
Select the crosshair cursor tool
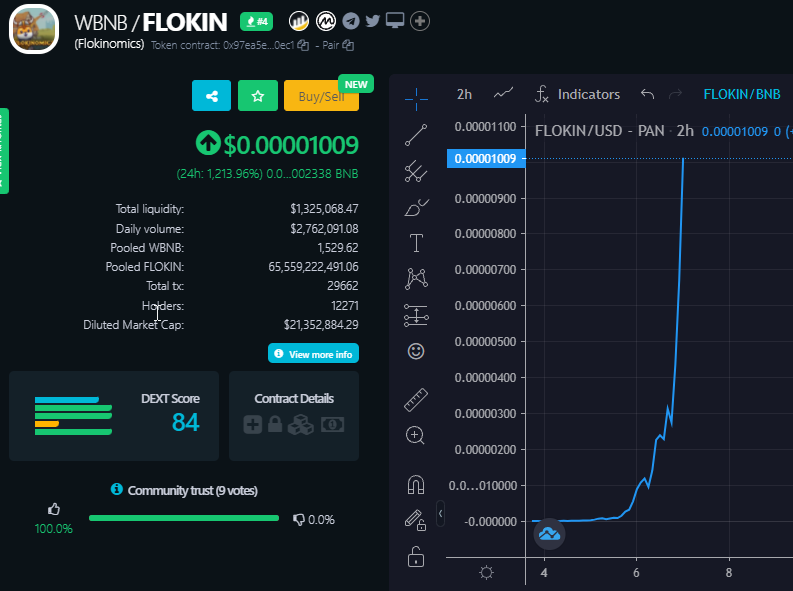coord(416,99)
